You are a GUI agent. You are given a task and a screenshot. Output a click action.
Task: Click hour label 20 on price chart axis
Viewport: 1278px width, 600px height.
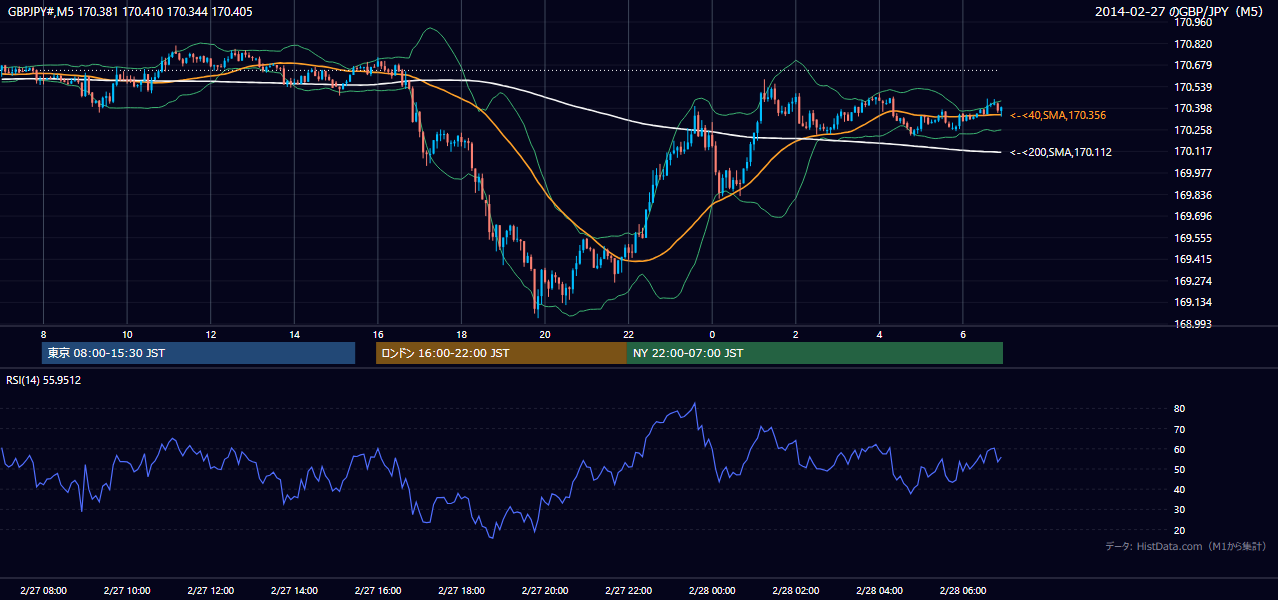[544, 334]
